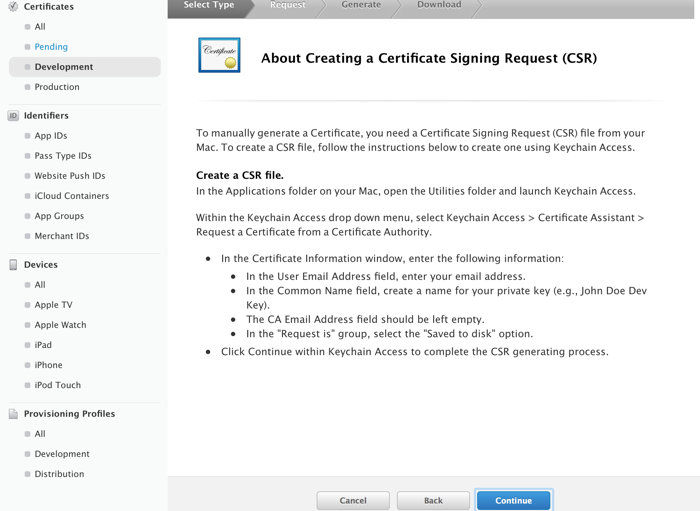Select Production certificates

tap(57, 87)
